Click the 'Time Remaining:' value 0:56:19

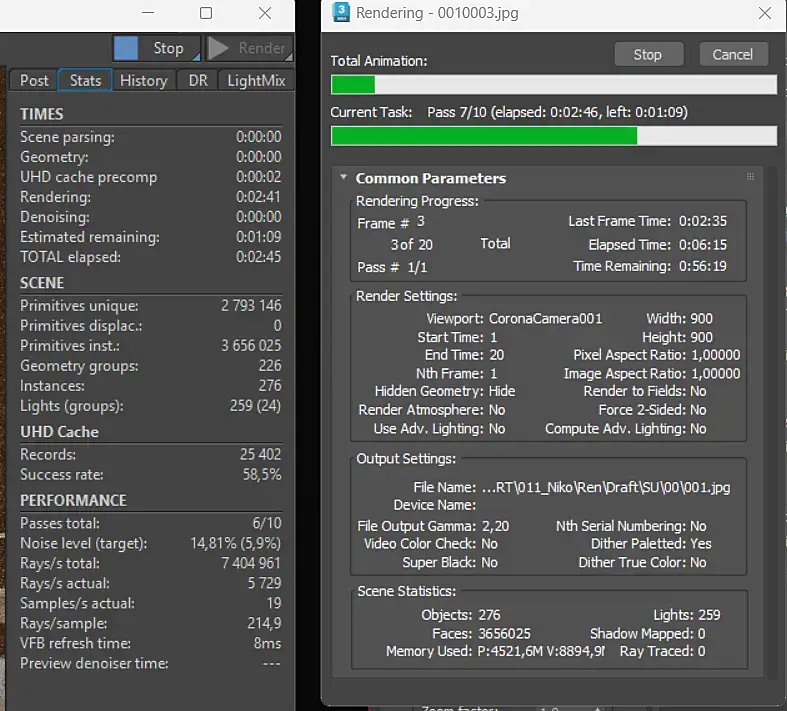pyautogui.click(x=703, y=266)
